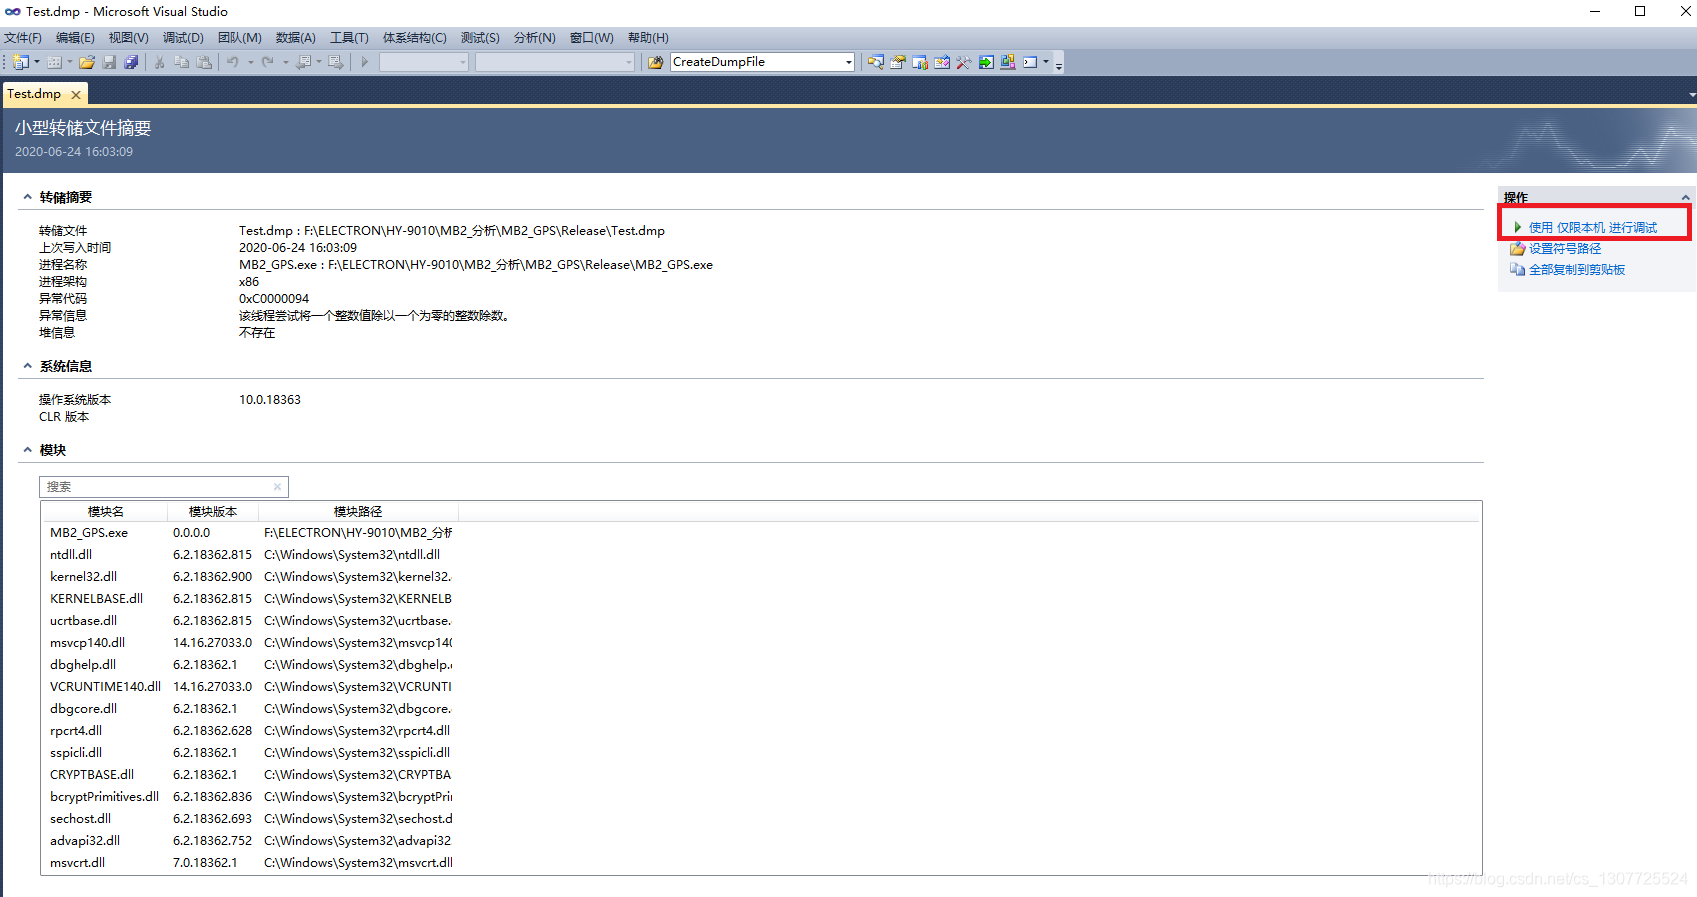Click the Copy All to Clipboard icon
Image resolution: width=1697 pixels, height=897 pixels.
tap(1518, 270)
